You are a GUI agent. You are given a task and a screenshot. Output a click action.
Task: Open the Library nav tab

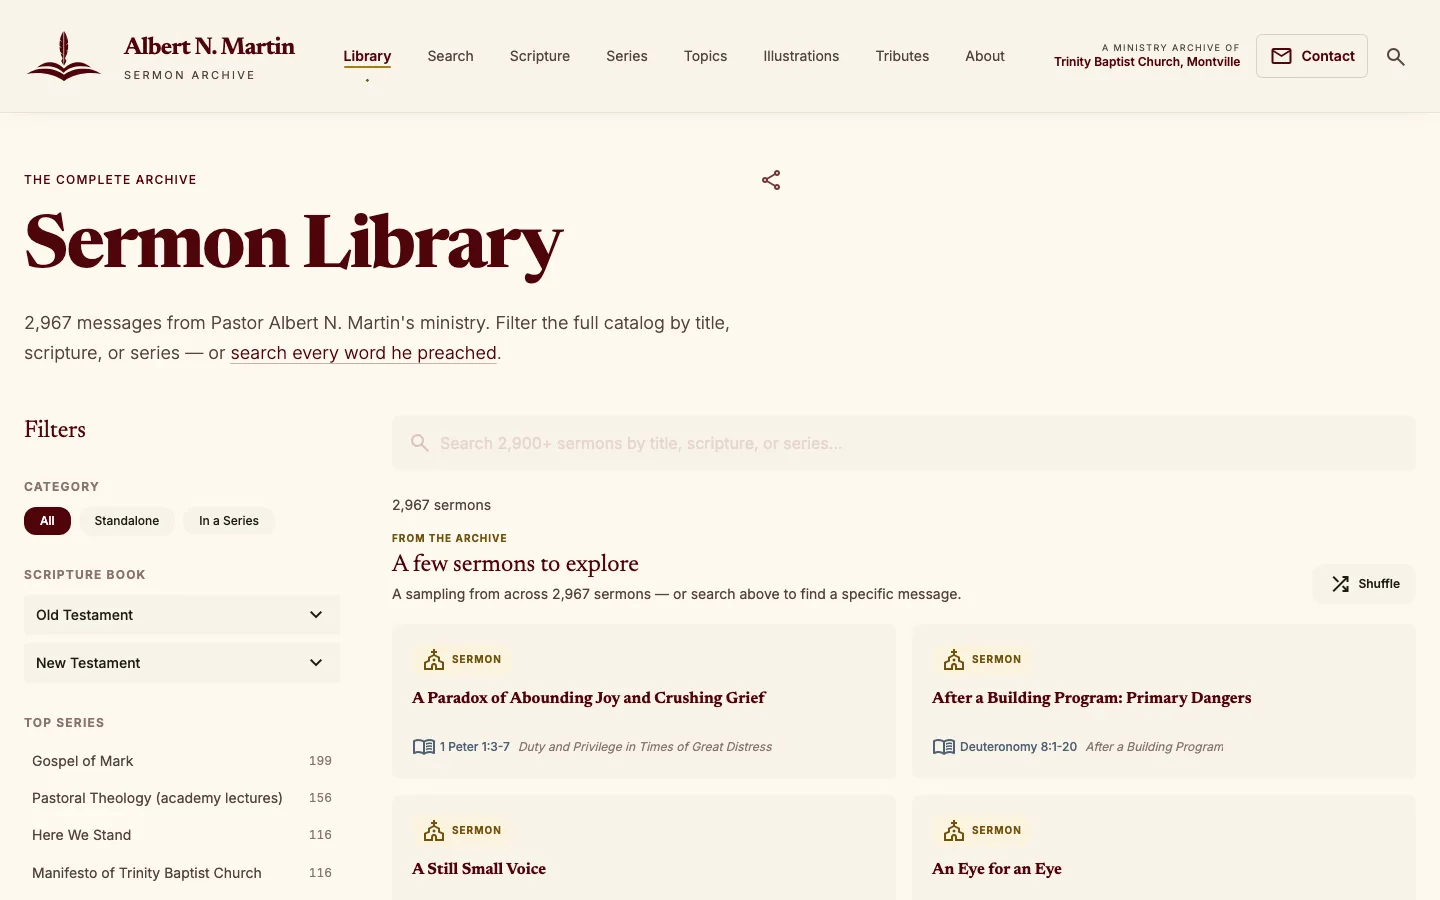[x=367, y=57]
